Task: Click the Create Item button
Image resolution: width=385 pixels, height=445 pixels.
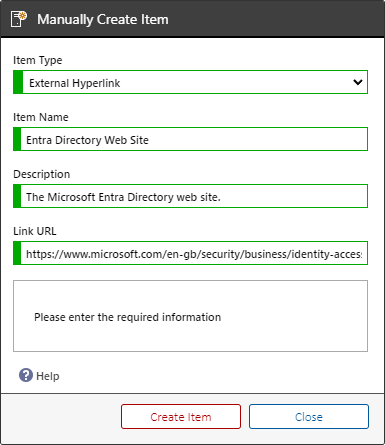Action: (x=181, y=417)
